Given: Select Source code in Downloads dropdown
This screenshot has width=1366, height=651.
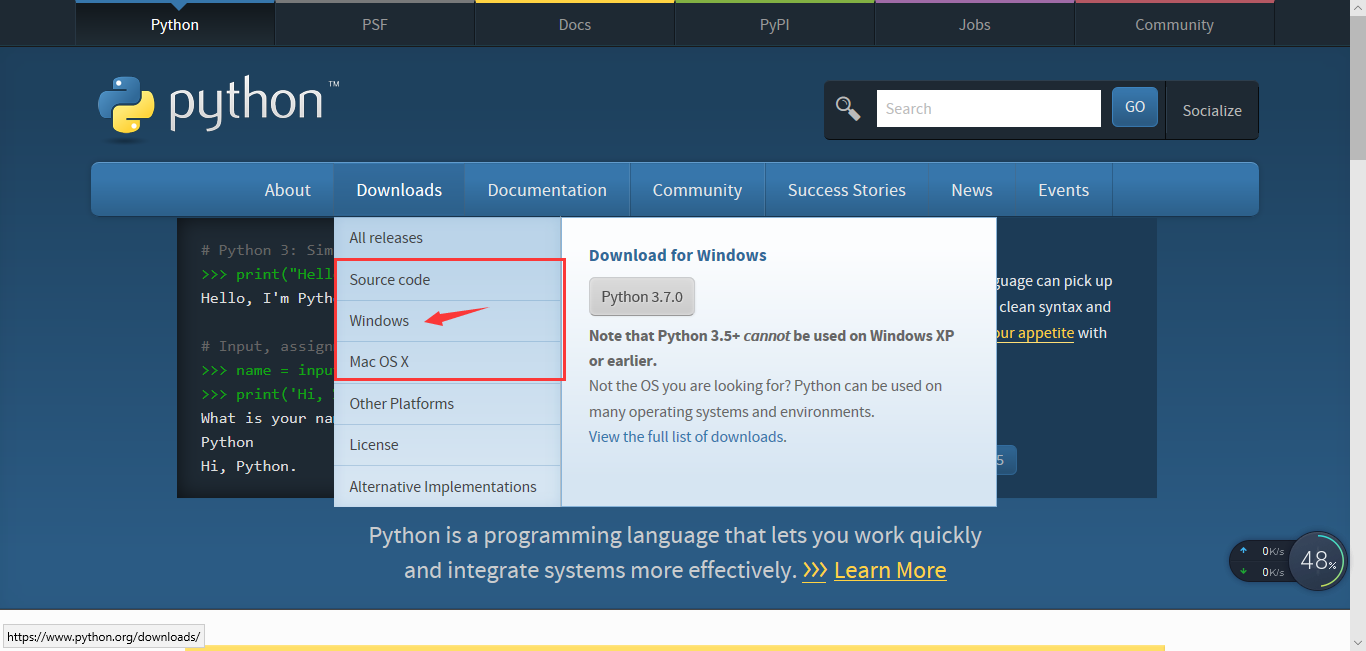Looking at the screenshot, I should click(x=447, y=280).
